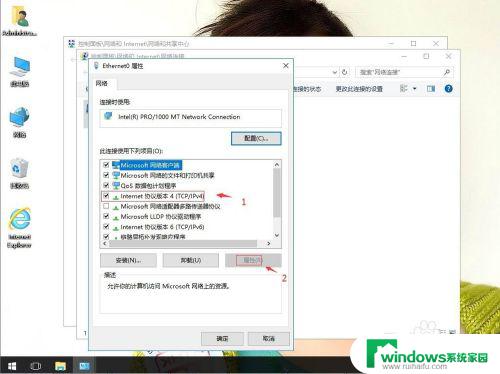Toggle the File and Printer Sharing checkbox

106,175
